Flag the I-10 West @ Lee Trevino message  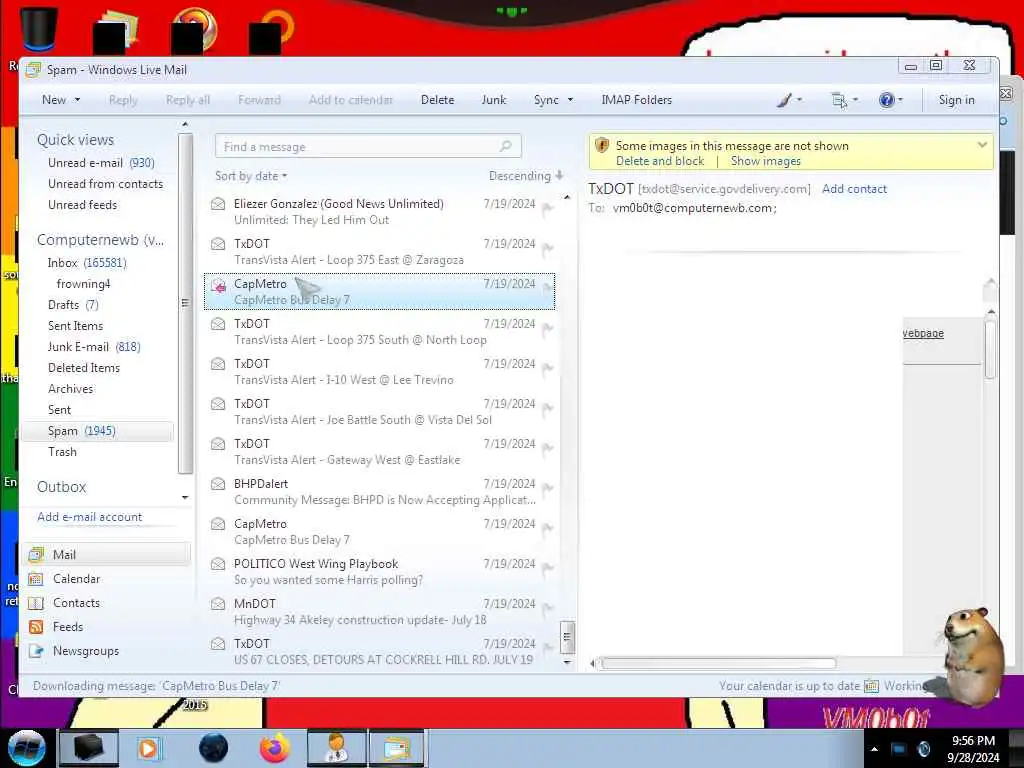548,368
